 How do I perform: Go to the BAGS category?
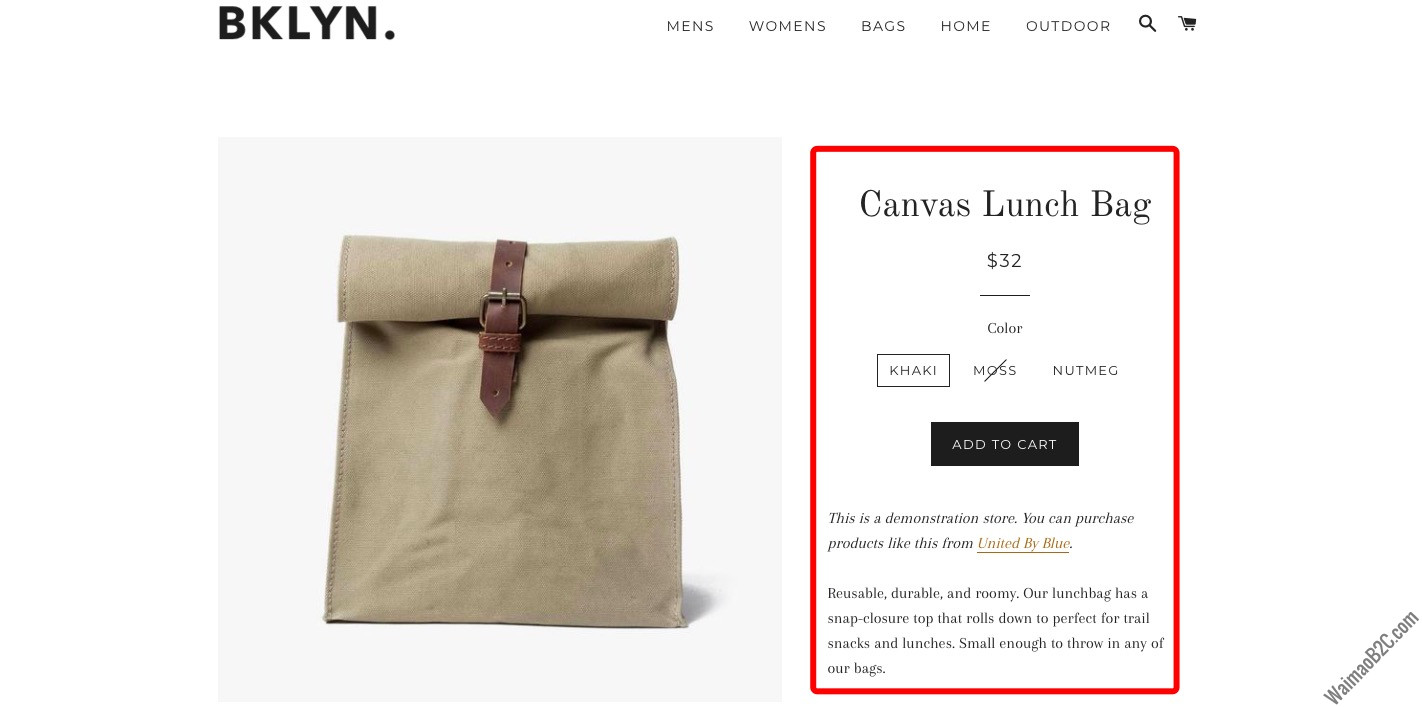[x=883, y=26]
